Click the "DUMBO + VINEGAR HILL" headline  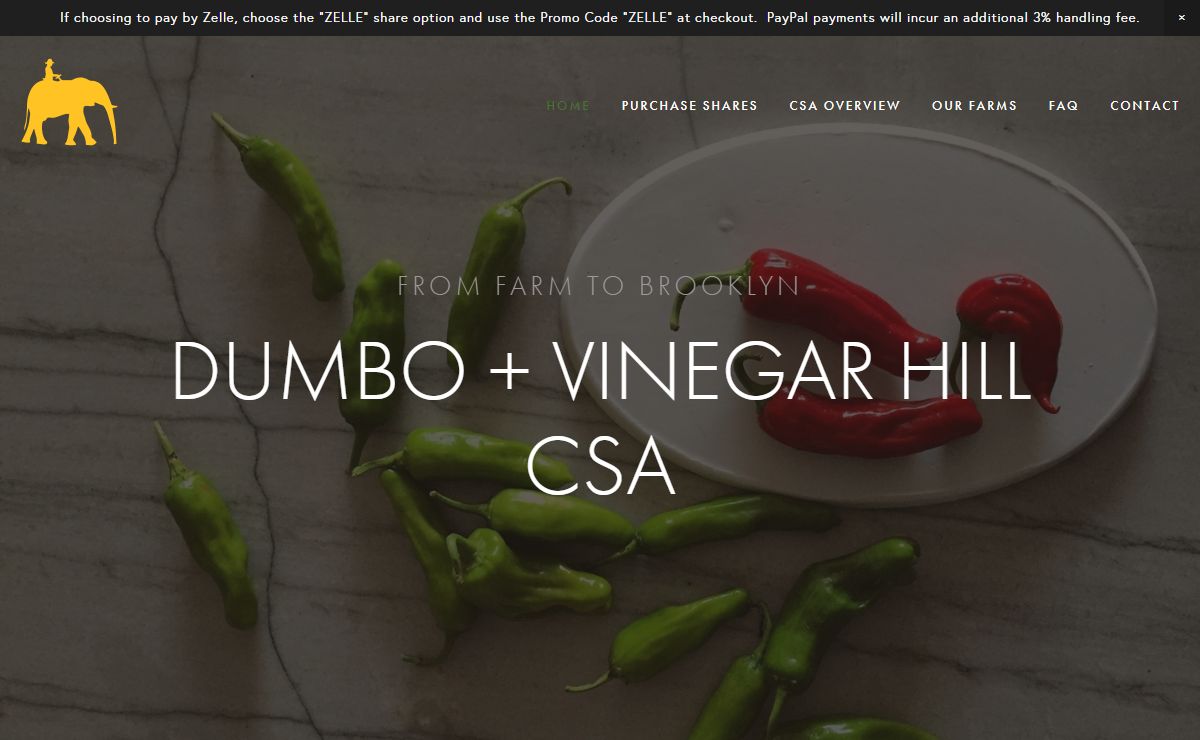pos(602,371)
